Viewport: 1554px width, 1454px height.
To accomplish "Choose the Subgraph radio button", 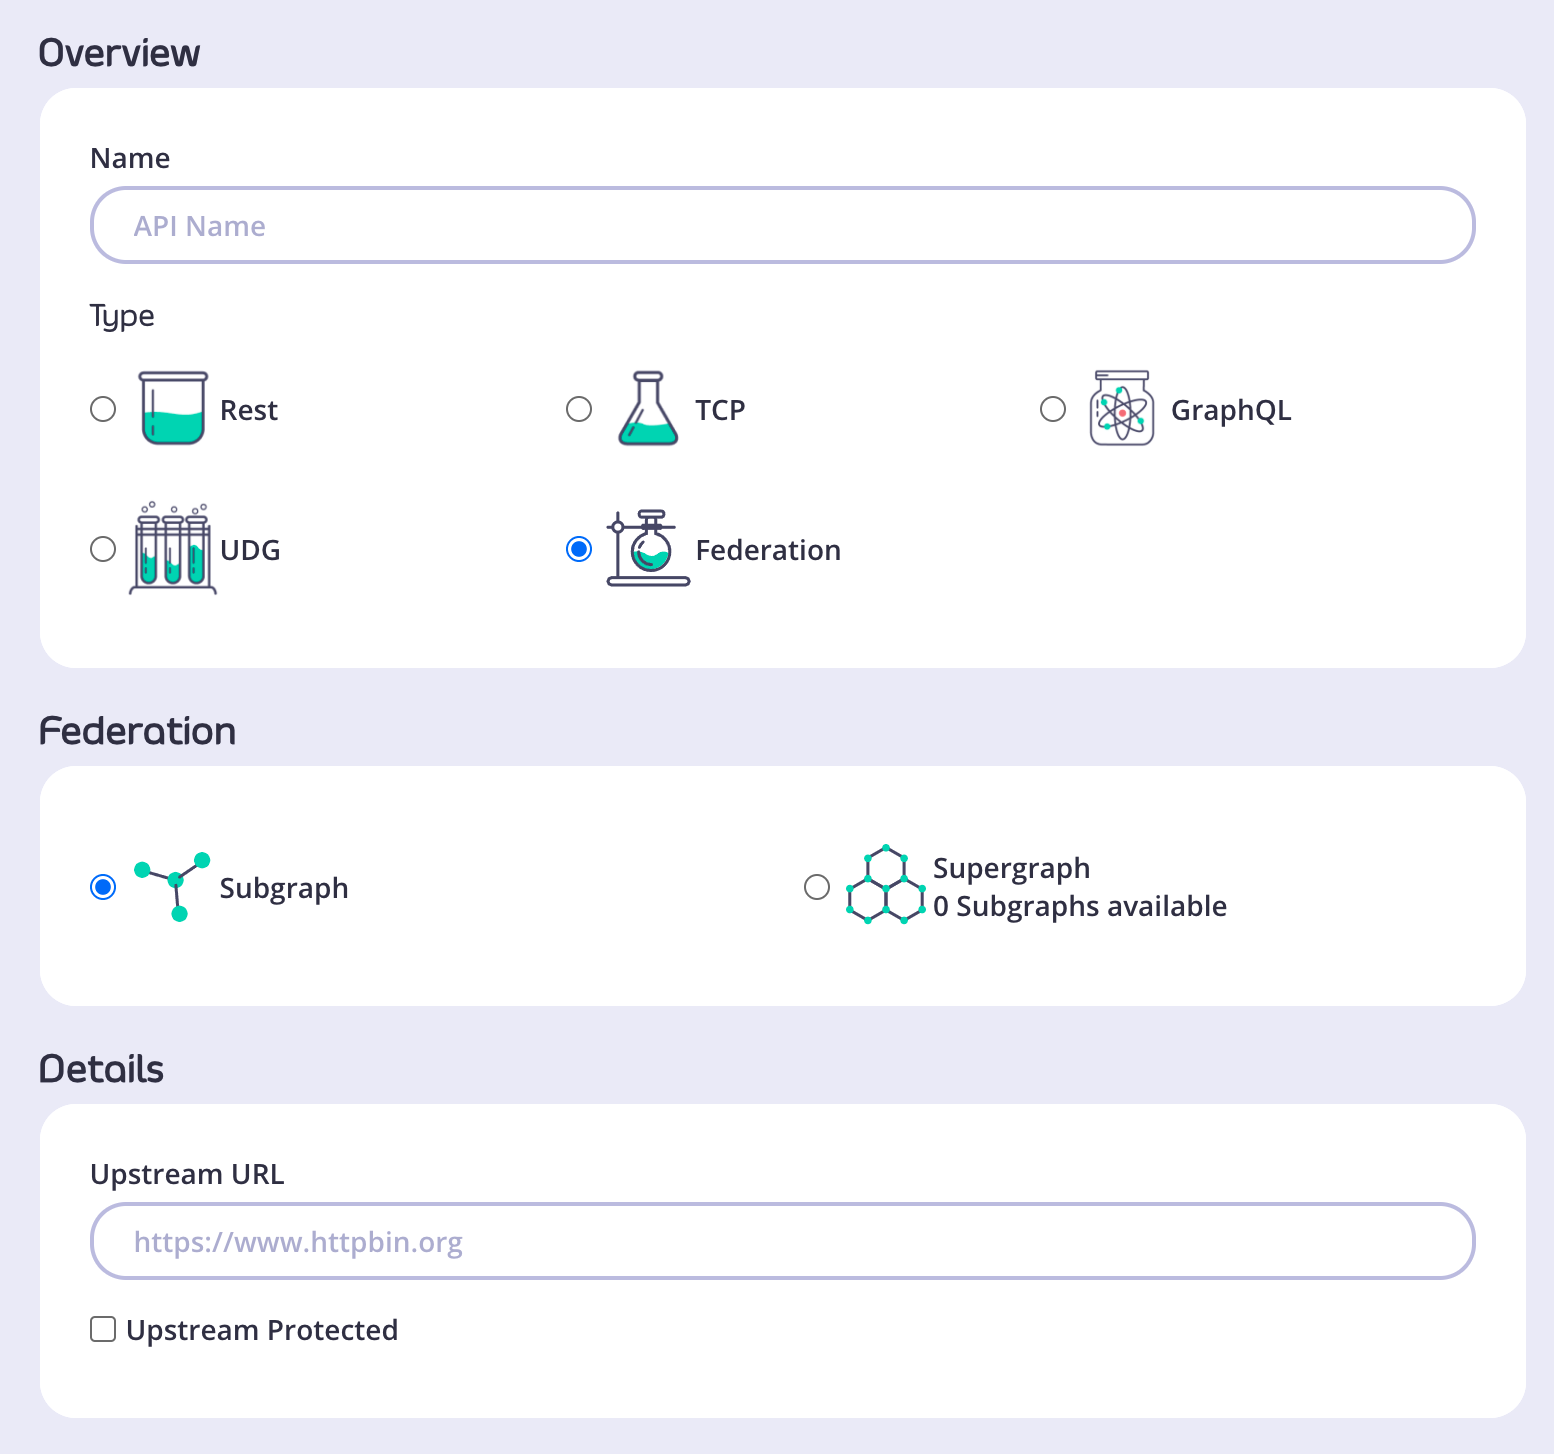I will point(103,888).
